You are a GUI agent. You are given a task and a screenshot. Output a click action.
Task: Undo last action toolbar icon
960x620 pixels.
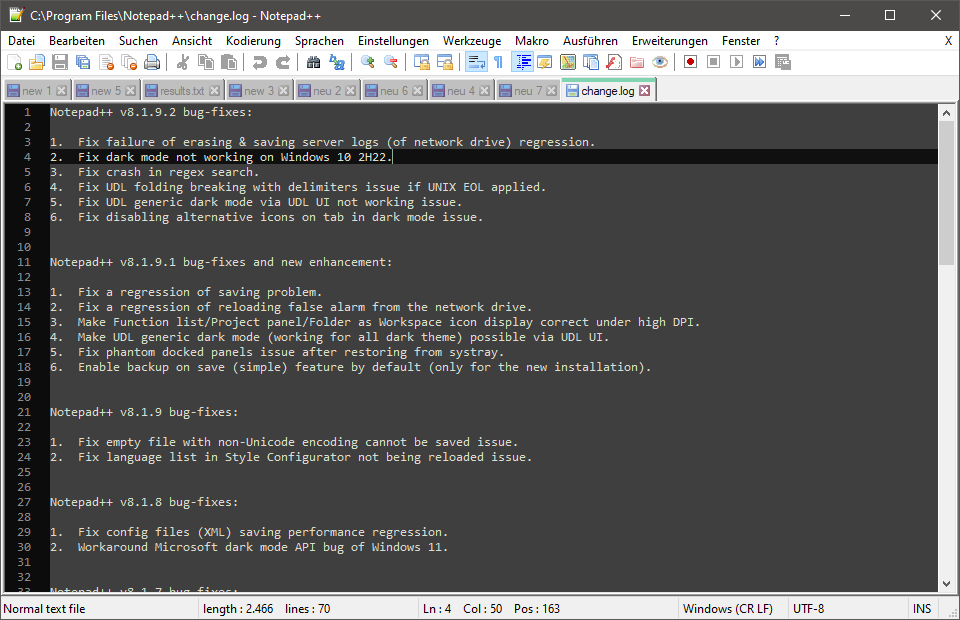(260, 62)
